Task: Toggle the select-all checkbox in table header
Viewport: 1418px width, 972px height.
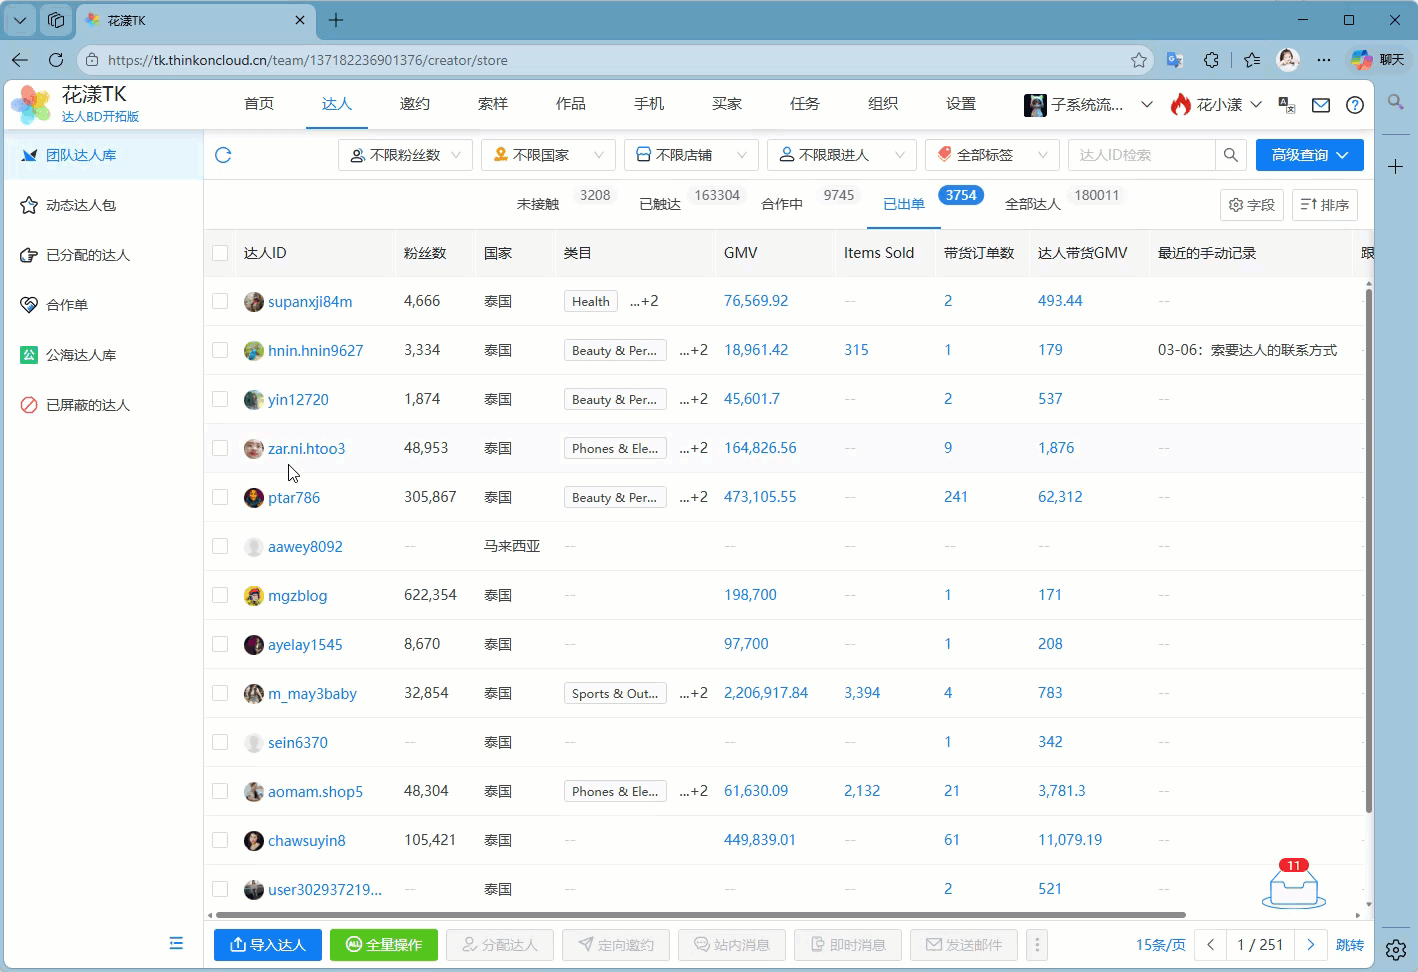Action: (x=220, y=253)
